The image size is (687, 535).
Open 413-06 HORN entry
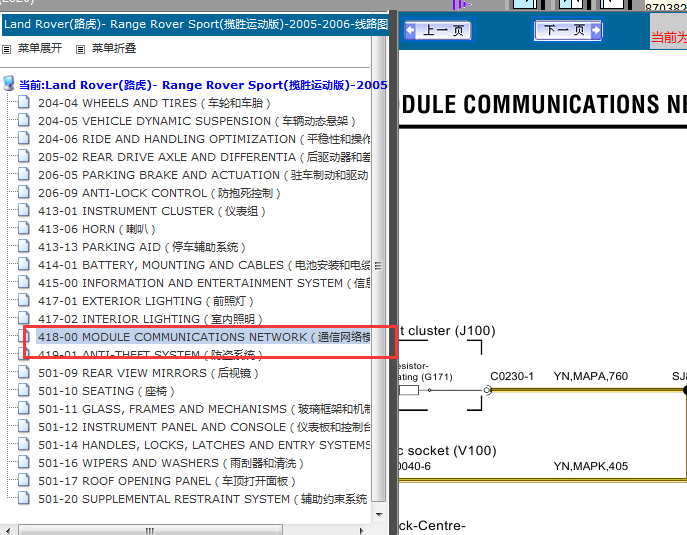click(x=97, y=229)
